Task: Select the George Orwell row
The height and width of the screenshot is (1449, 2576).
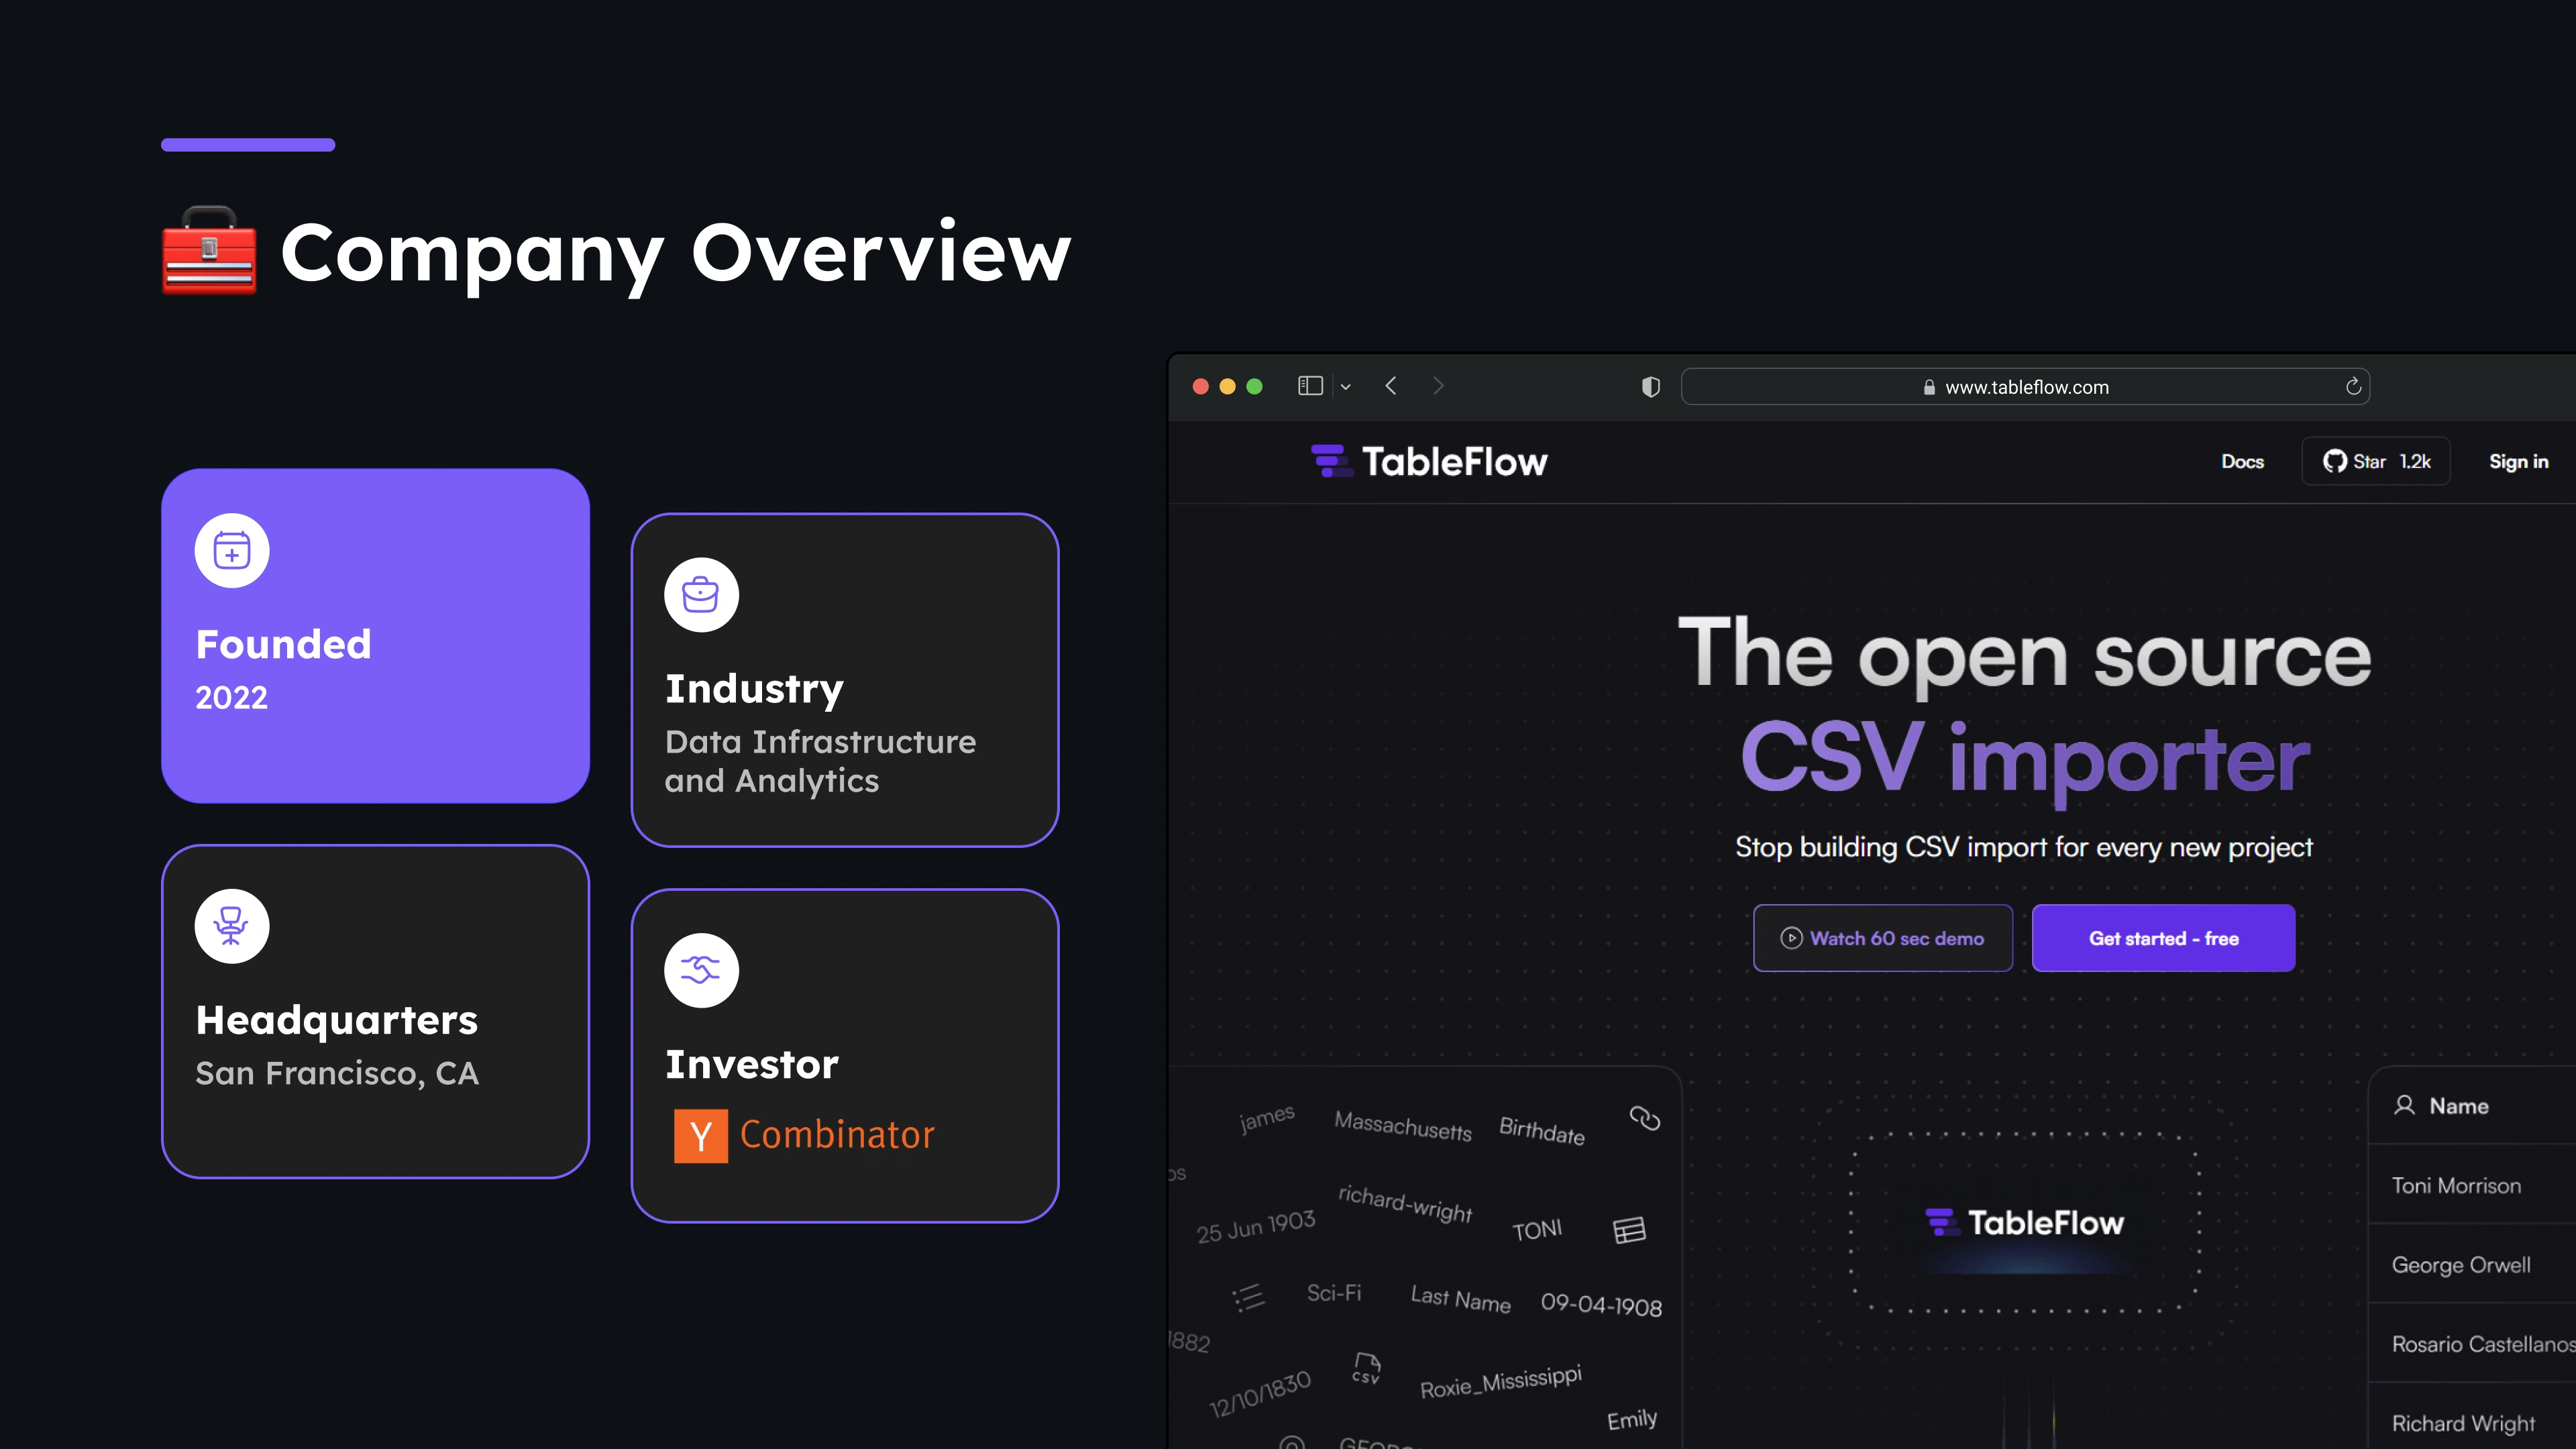Action: (x=2472, y=1264)
